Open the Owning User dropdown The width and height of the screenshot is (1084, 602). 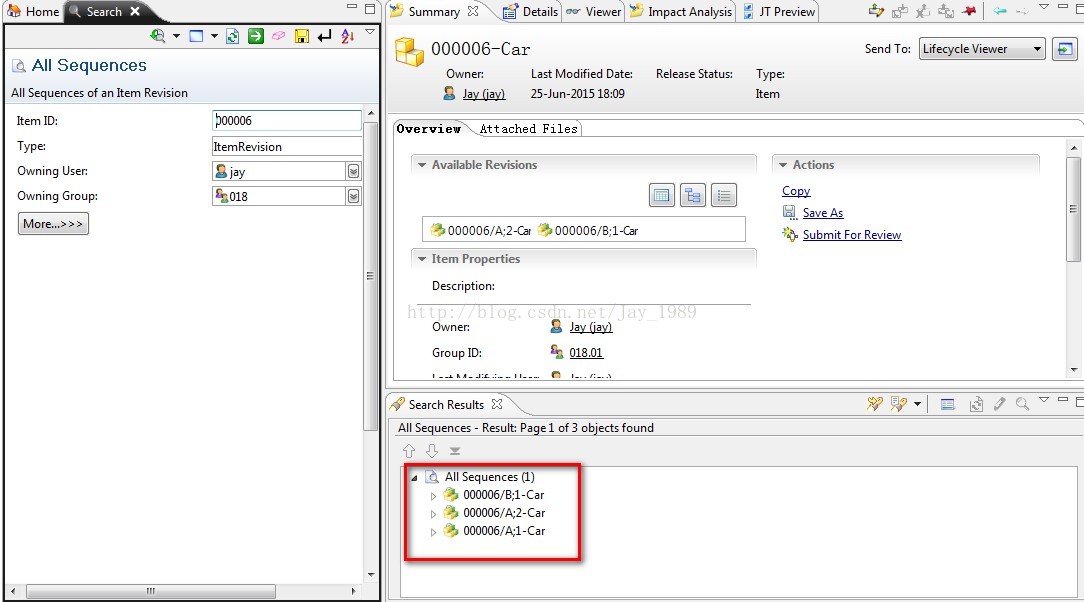coord(353,171)
